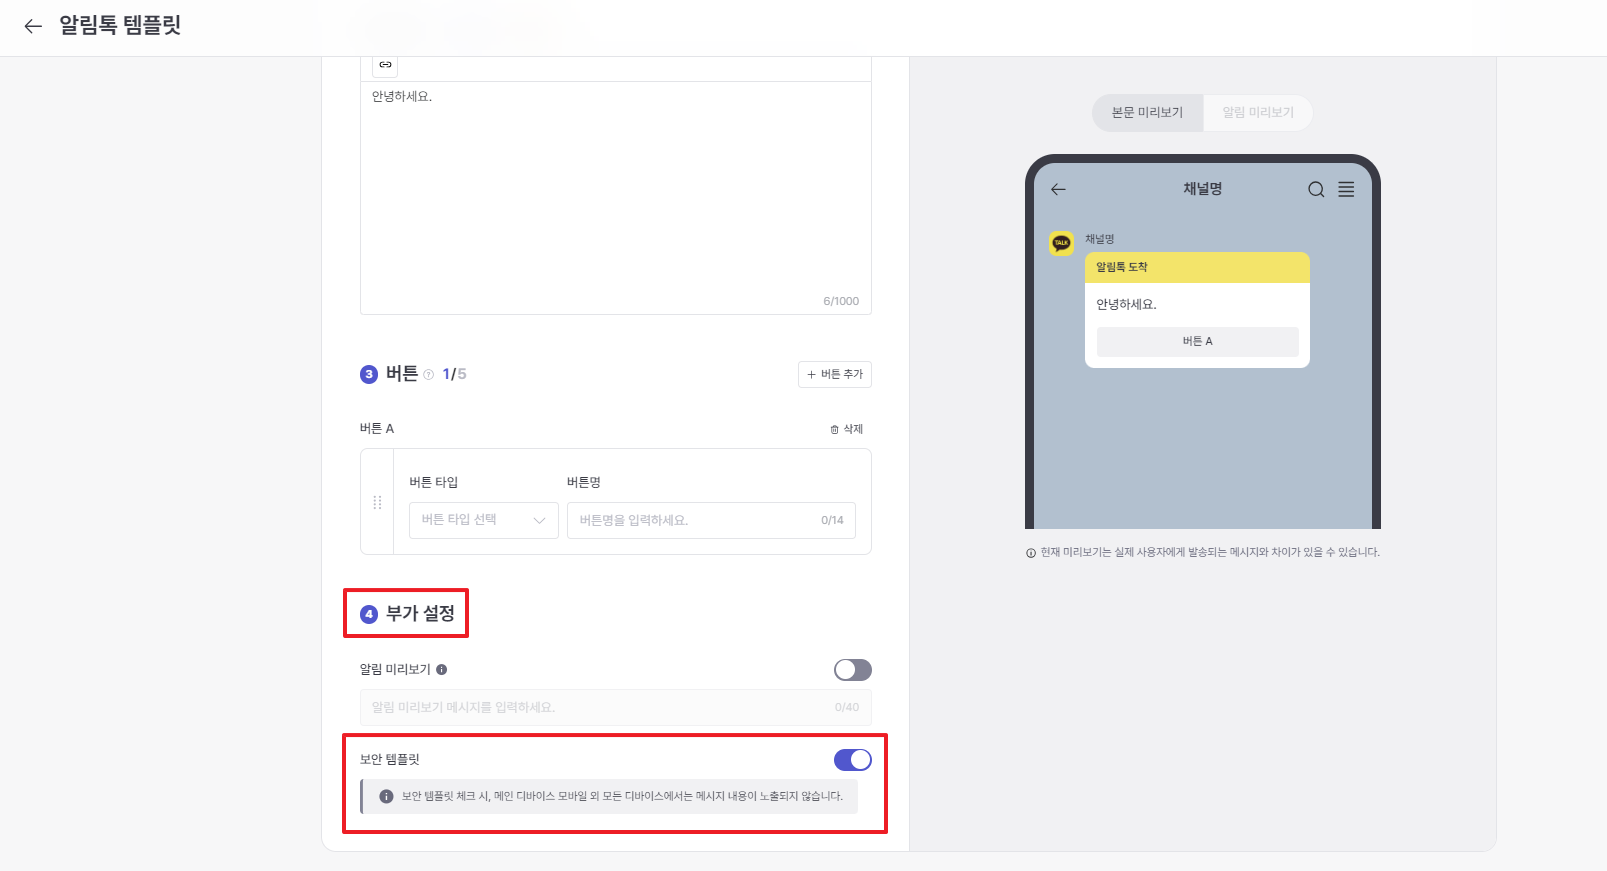Click the 알림 미리보기 메시지 input field
The image size is (1607, 871).
tap(616, 707)
